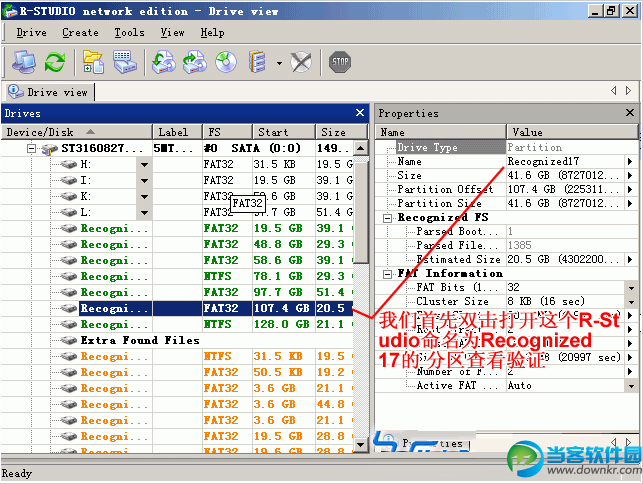
Task: Open the Active FAT value dropdown
Action: pos(631,386)
